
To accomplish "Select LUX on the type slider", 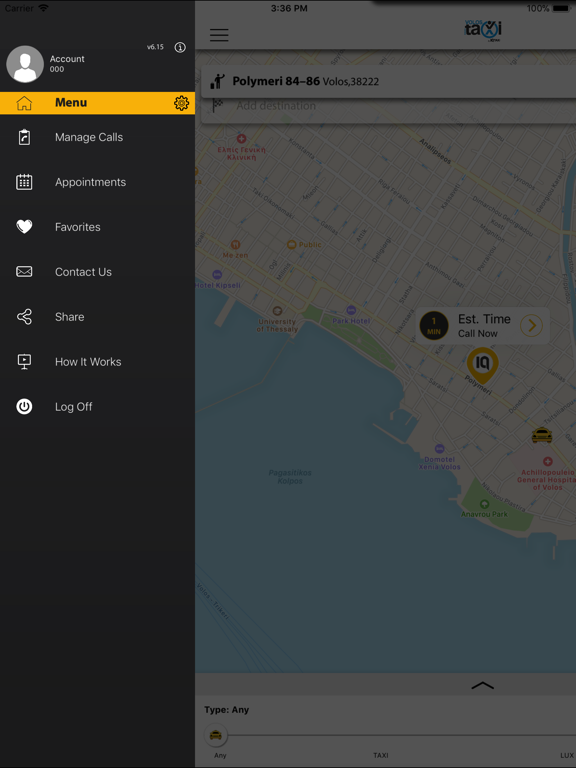I will pyautogui.click(x=567, y=755).
